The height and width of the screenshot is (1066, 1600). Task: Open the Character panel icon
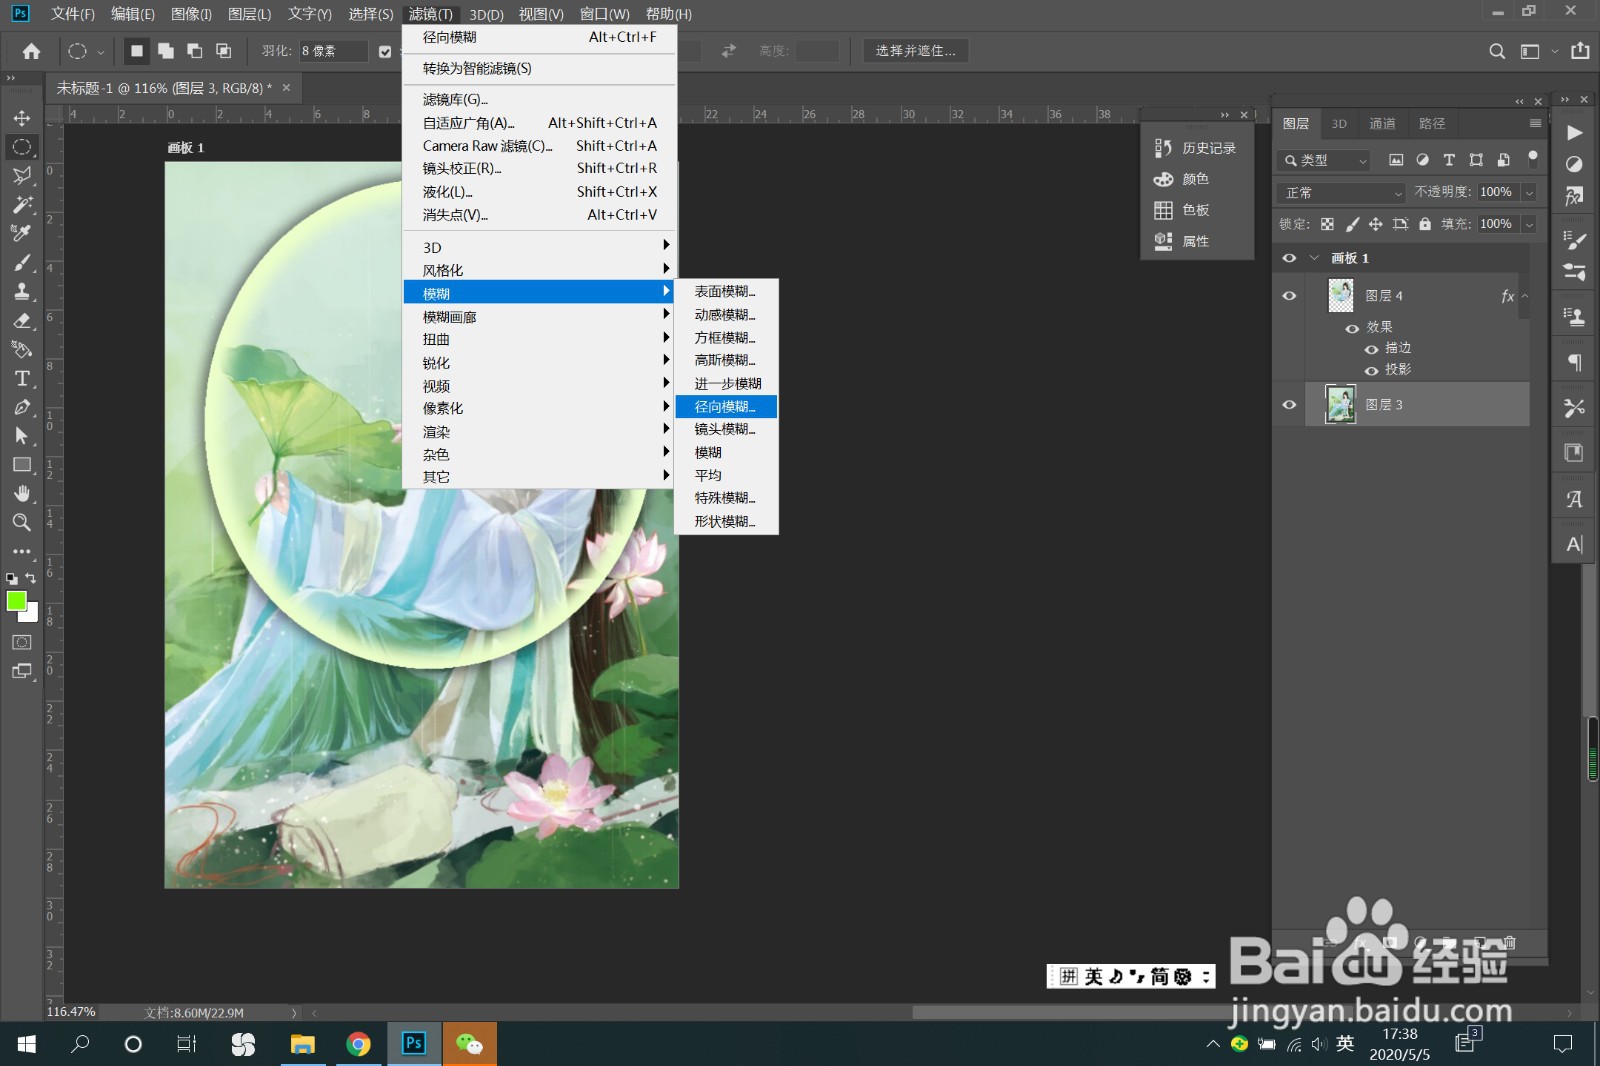pos(1574,544)
